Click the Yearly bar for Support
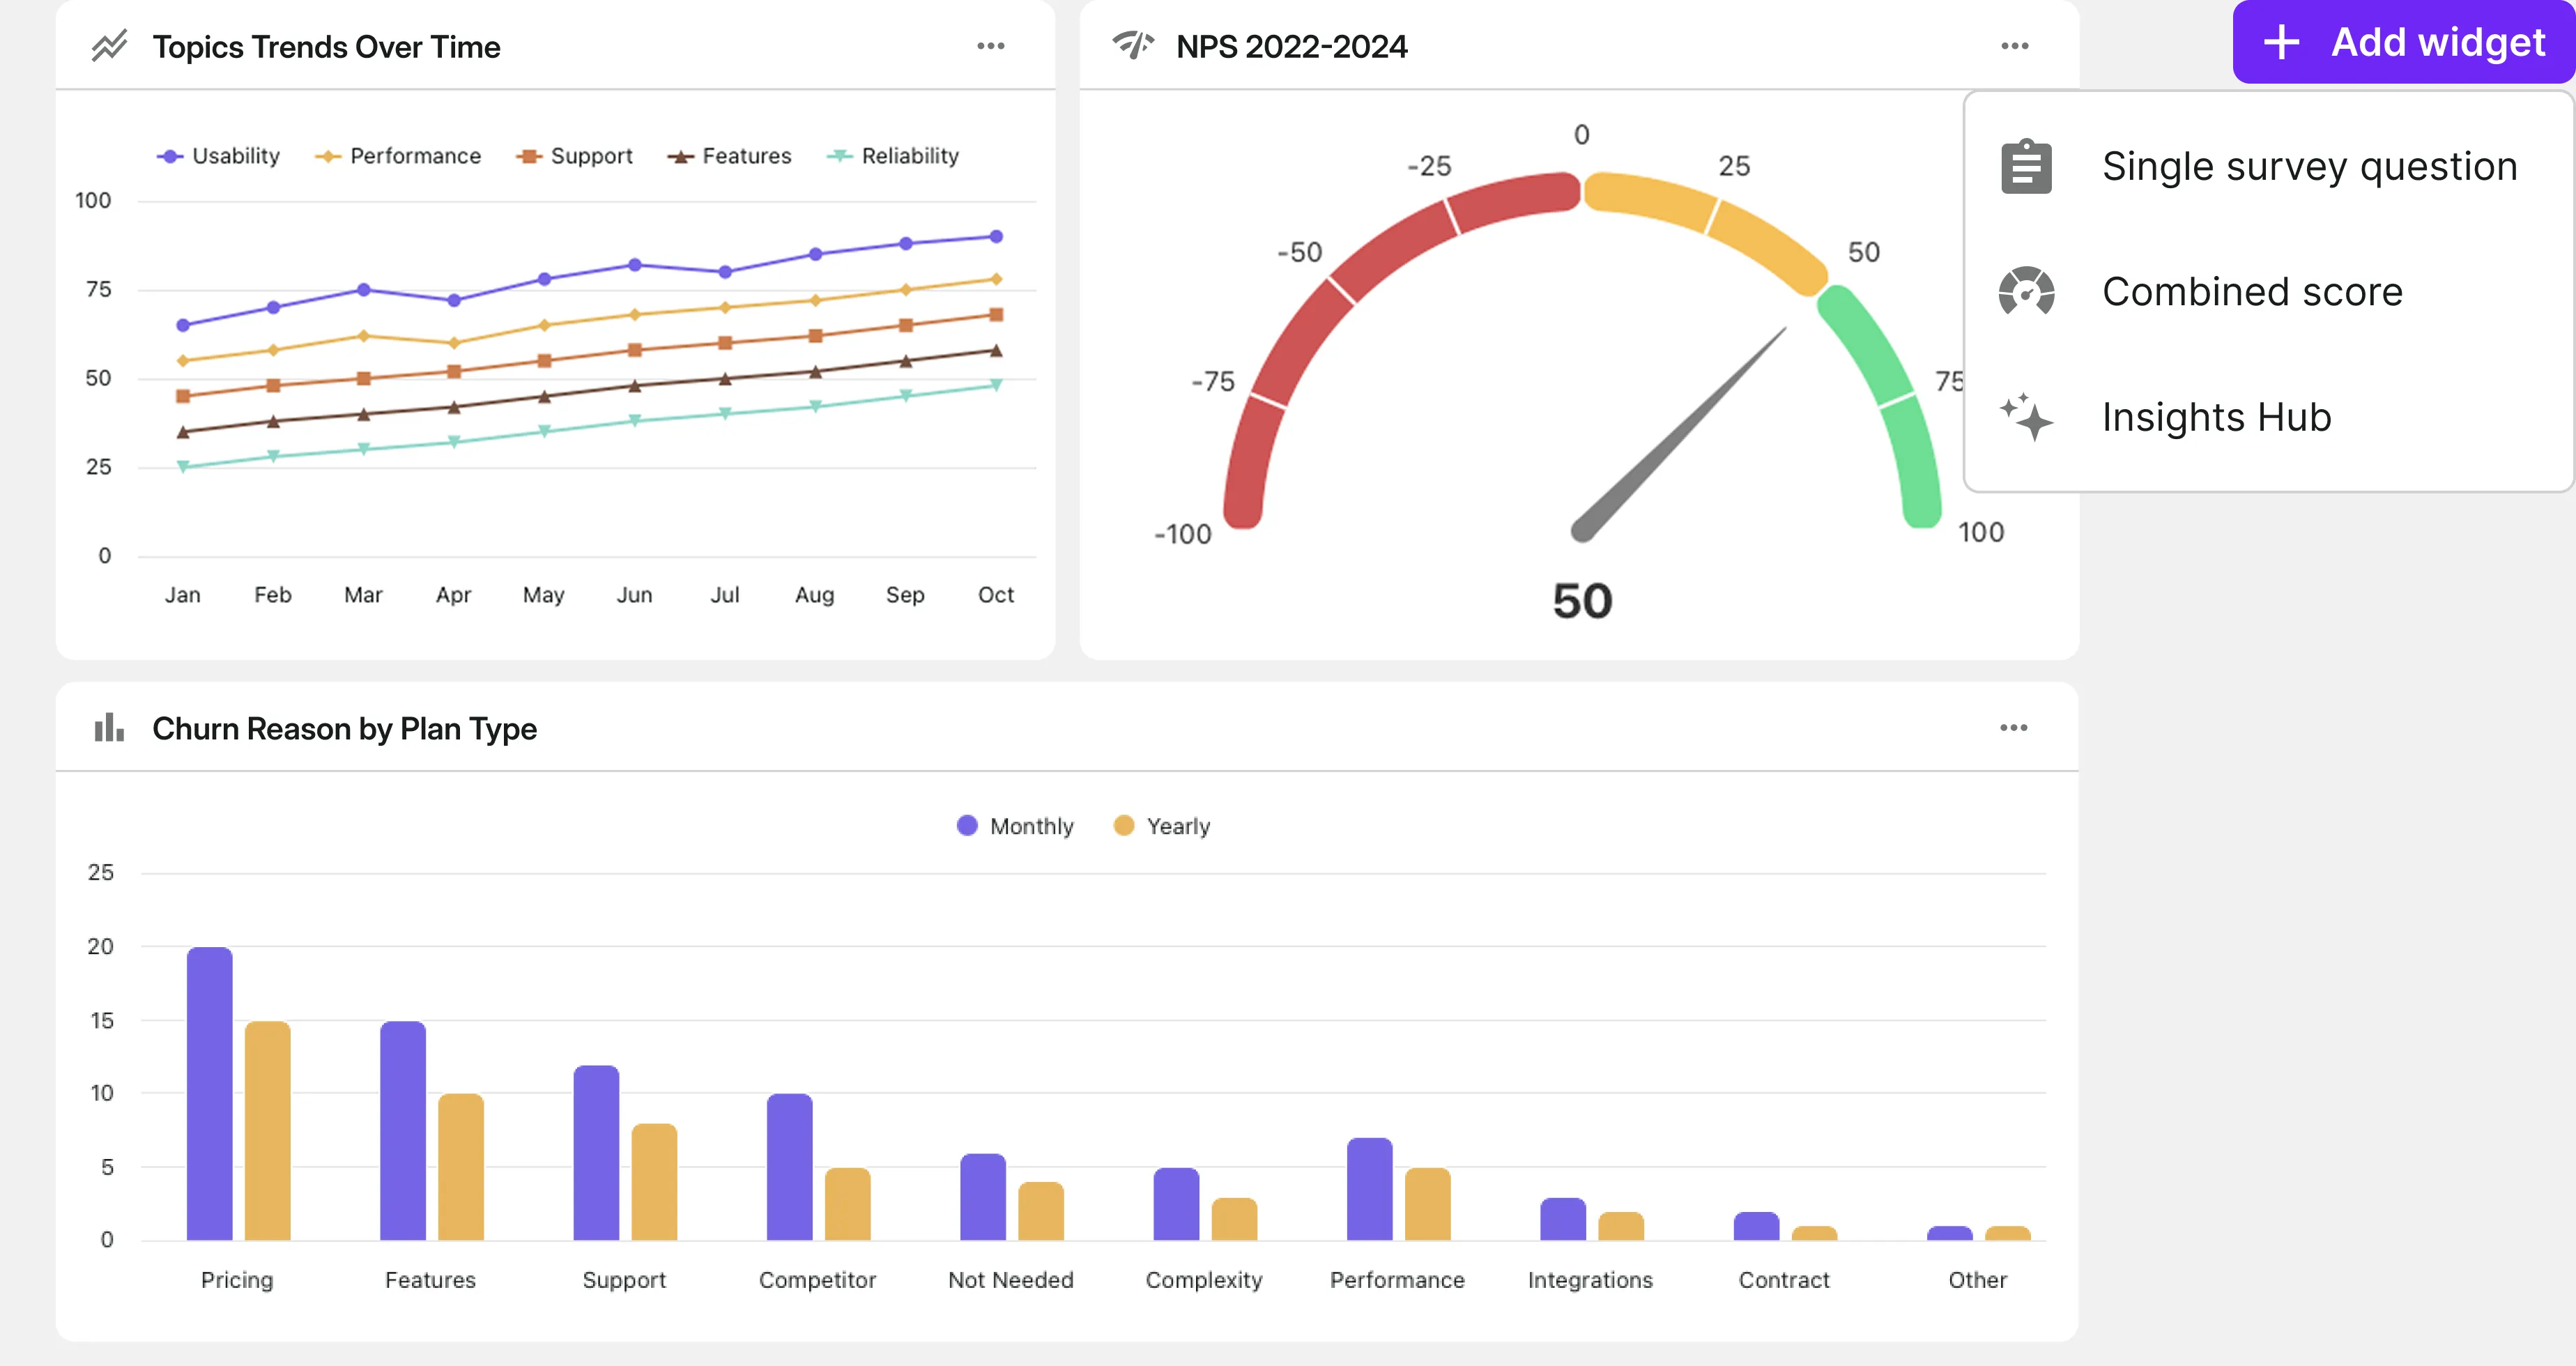Image resolution: width=2576 pixels, height=1366 pixels. click(654, 1182)
